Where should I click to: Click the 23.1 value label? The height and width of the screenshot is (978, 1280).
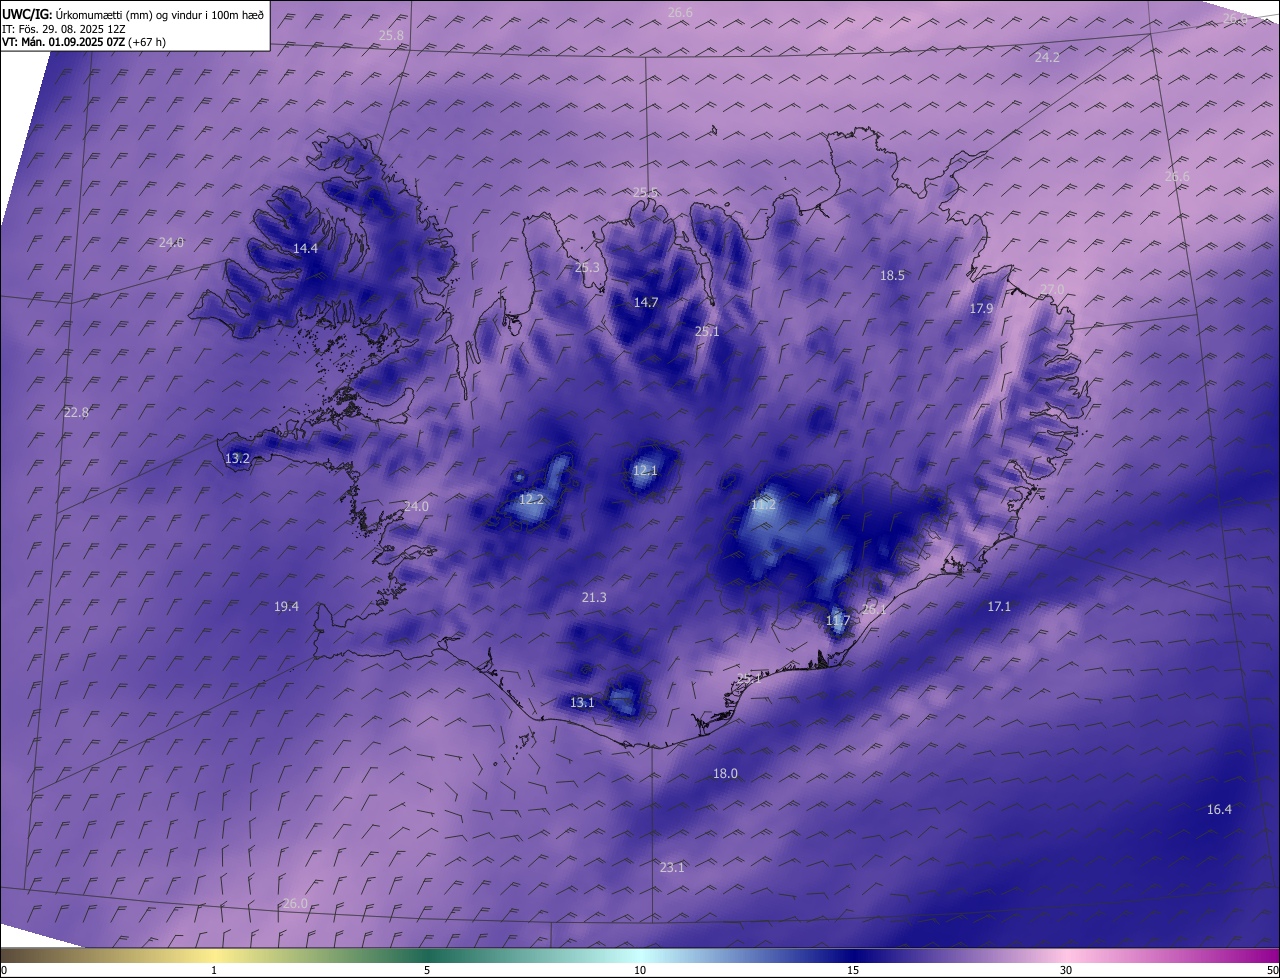click(672, 868)
